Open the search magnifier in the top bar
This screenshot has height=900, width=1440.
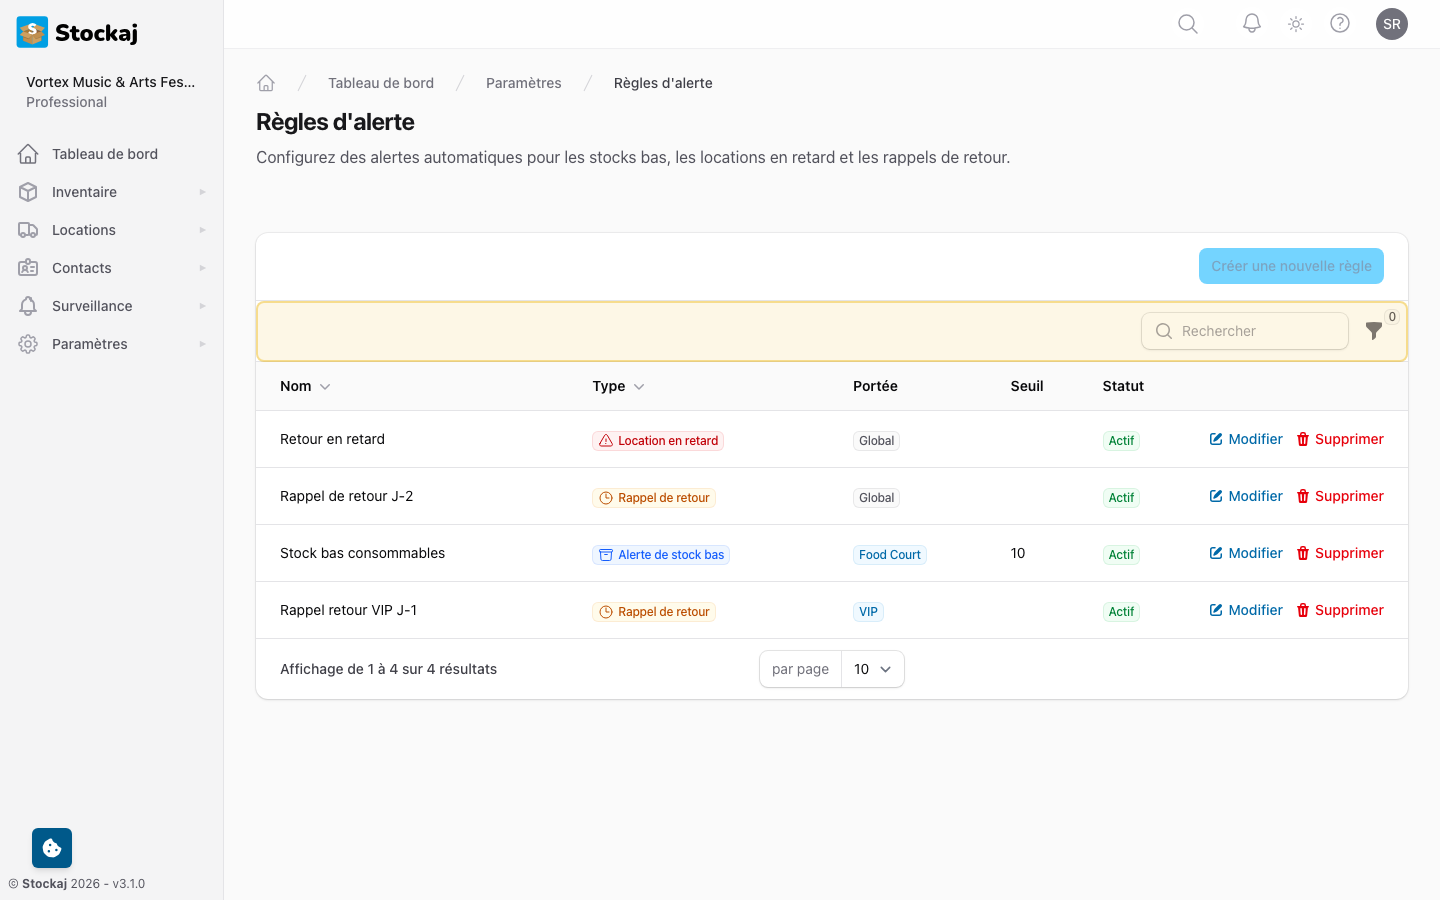point(1187,23)
